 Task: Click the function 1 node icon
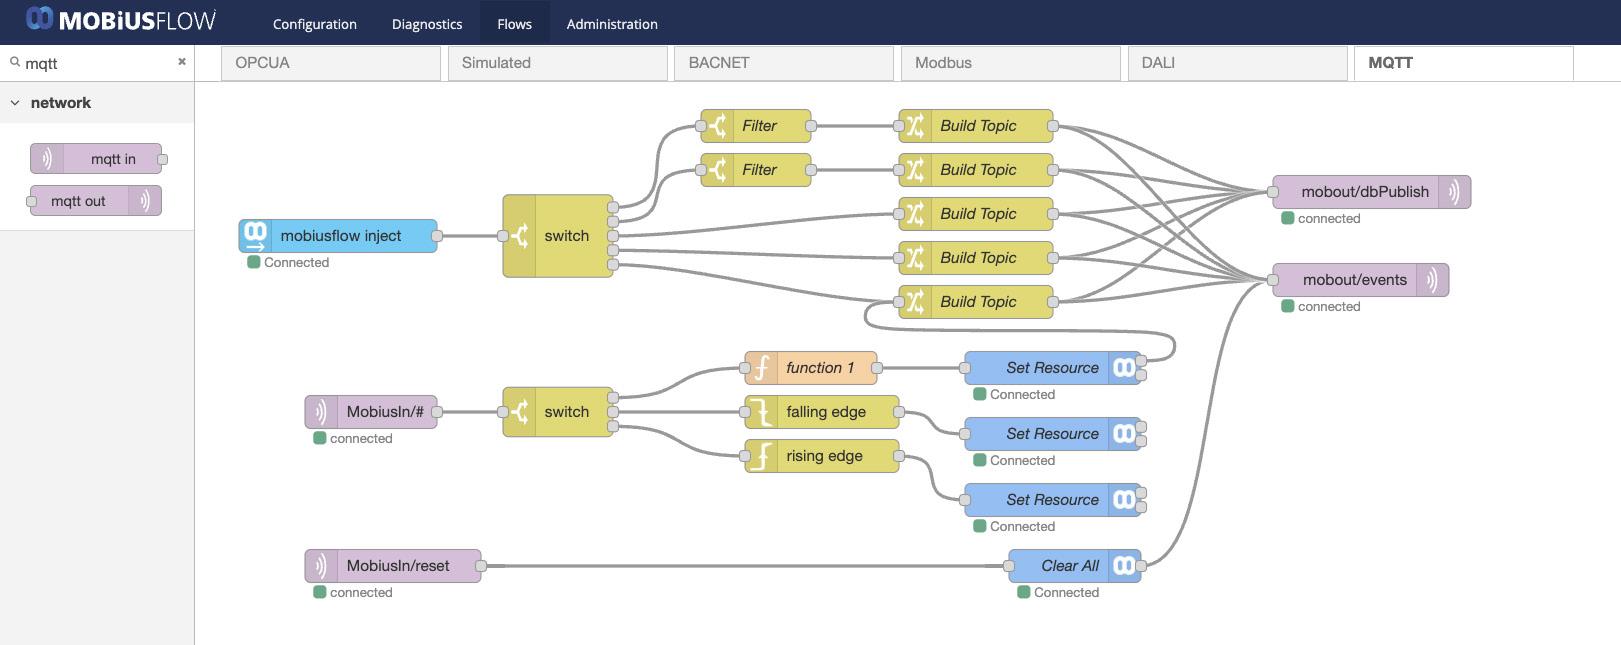point(761,368)
